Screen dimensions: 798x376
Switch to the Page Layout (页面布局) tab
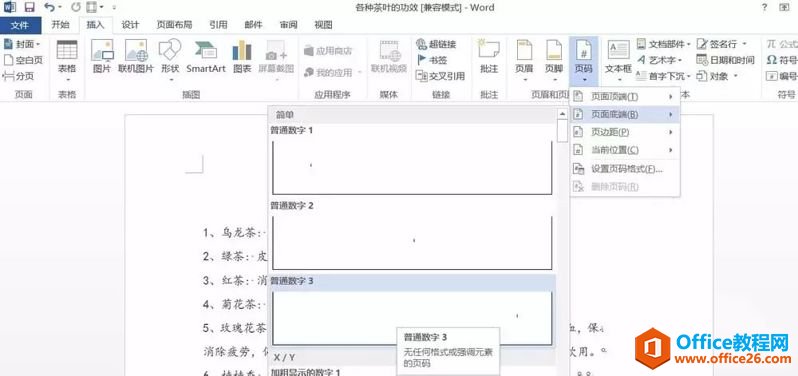point(174,25)
